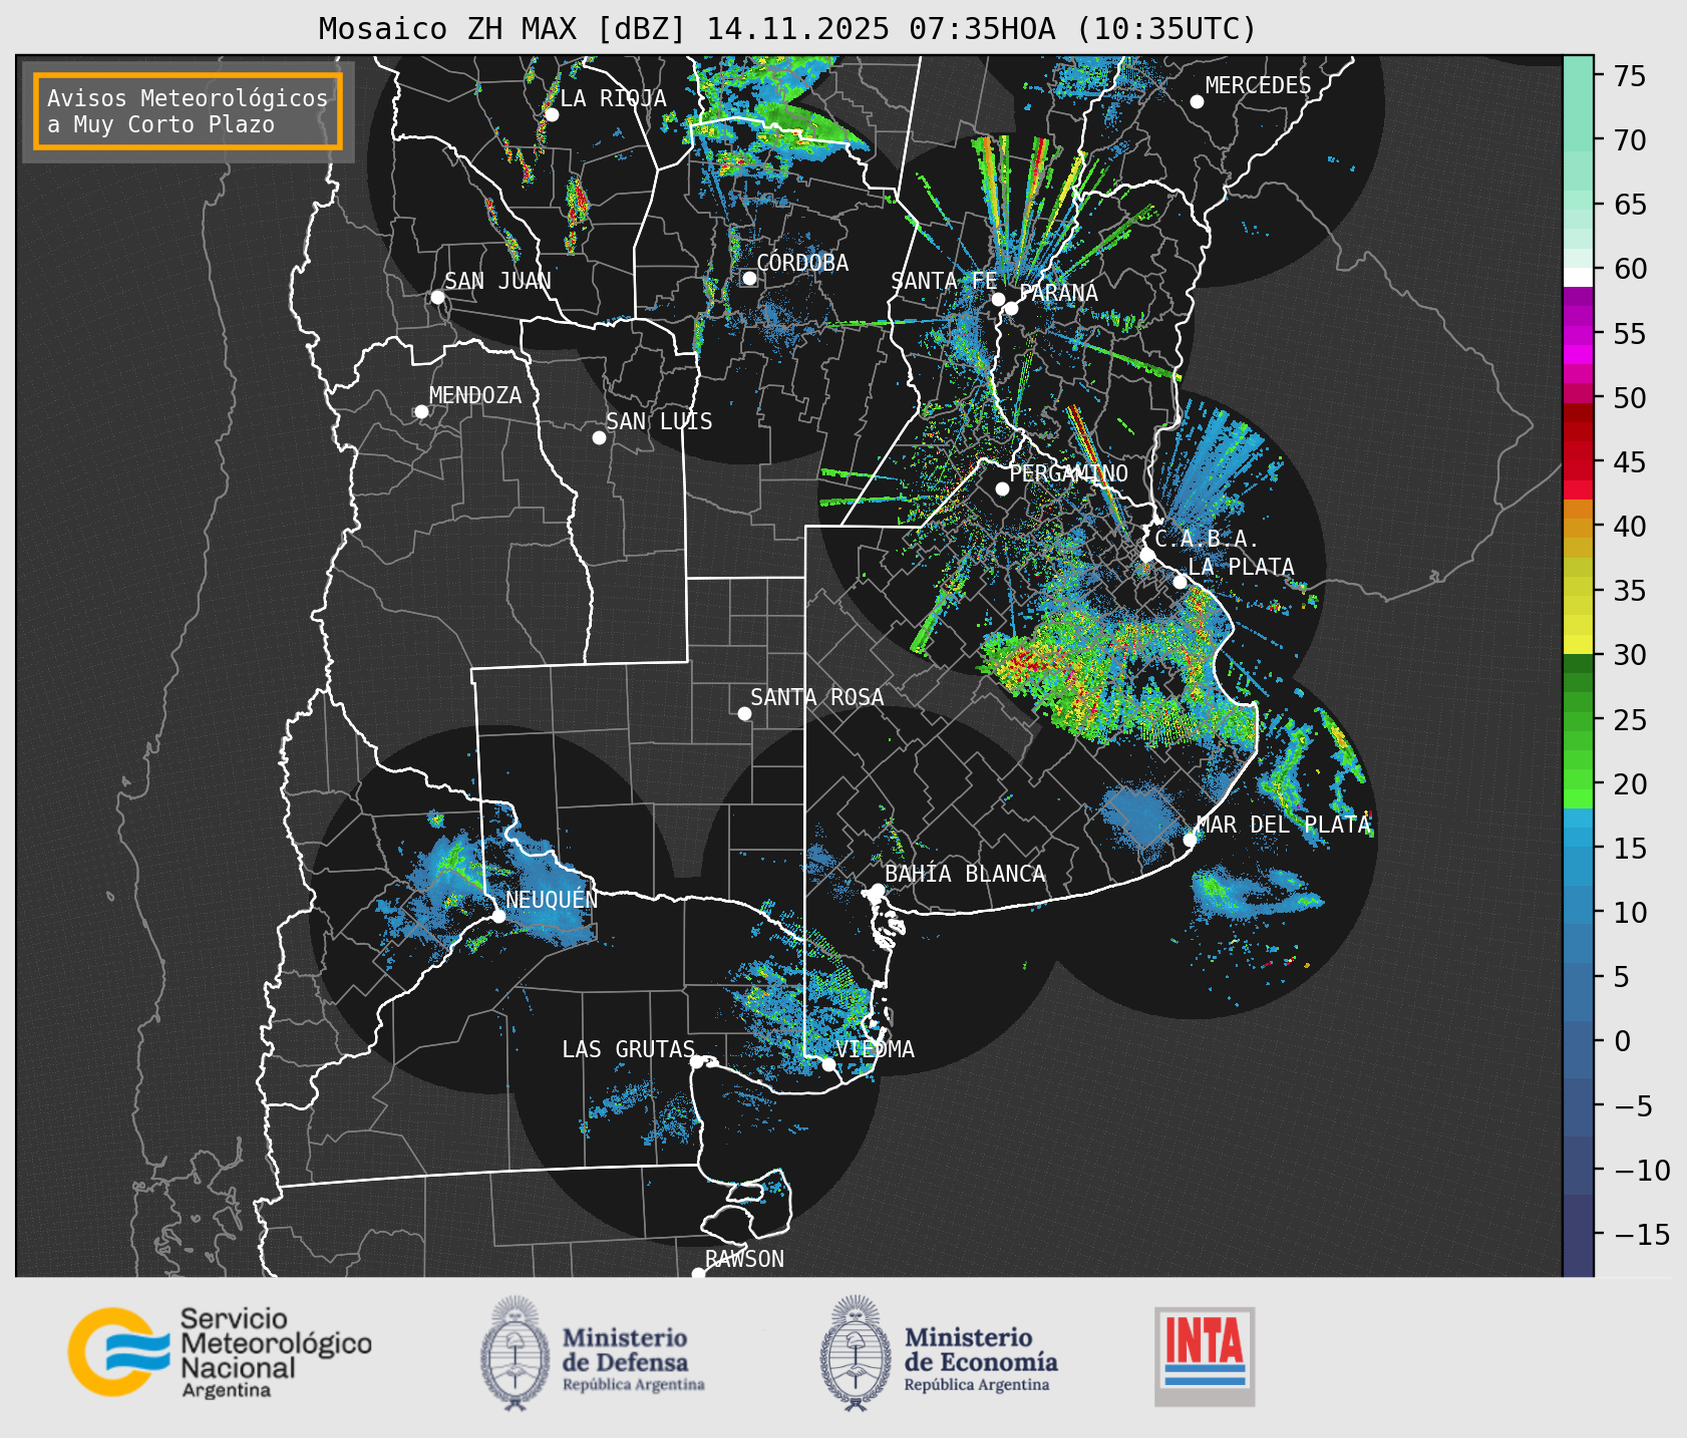This screenshot has width=1687, height=1438.
Task: Click the La Rioja city label
Action: [612, 98]
